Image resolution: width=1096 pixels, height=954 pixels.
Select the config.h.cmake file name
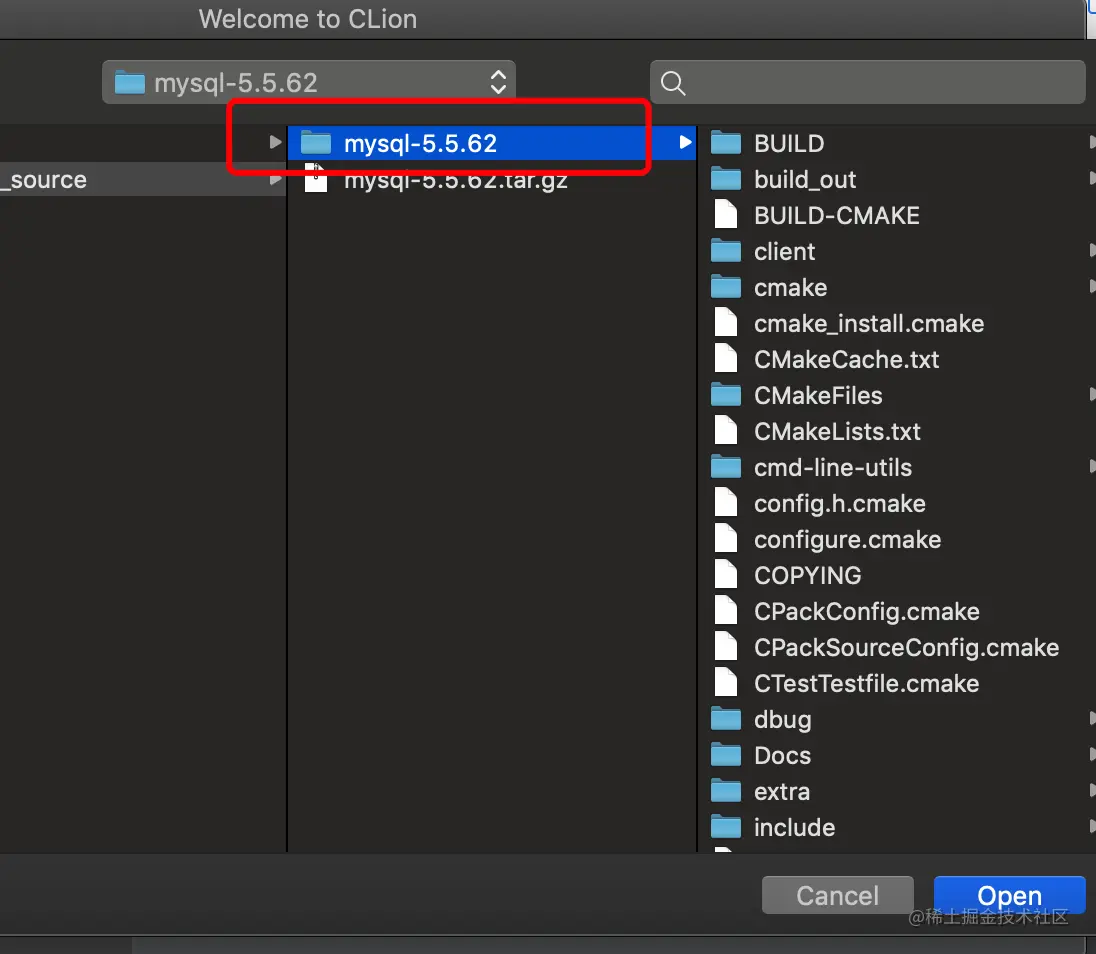point(839,503)
